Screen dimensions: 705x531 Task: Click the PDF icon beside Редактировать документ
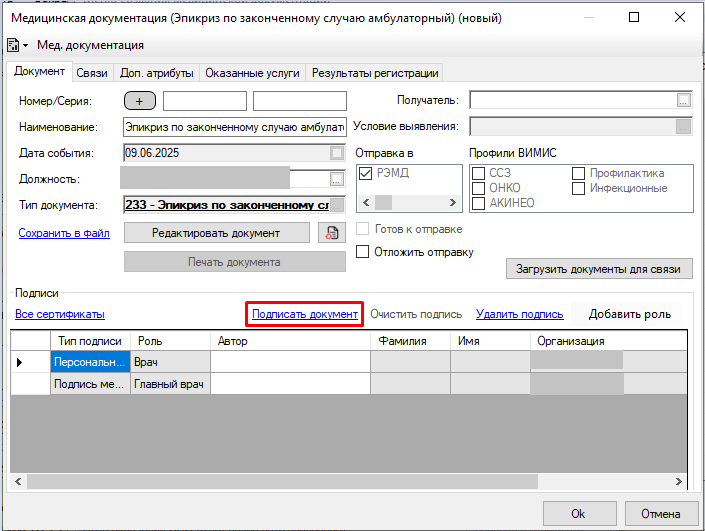pos(330,232)
